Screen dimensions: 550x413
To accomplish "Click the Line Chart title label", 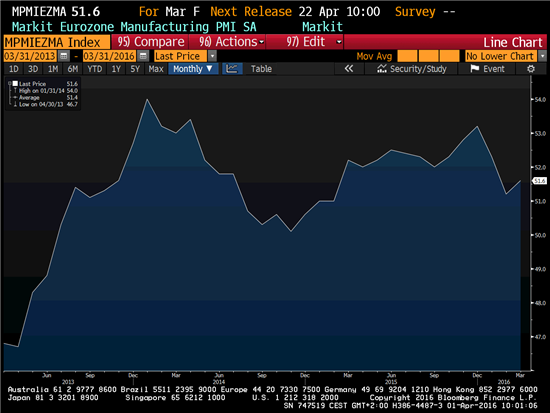I will [513, 42].
